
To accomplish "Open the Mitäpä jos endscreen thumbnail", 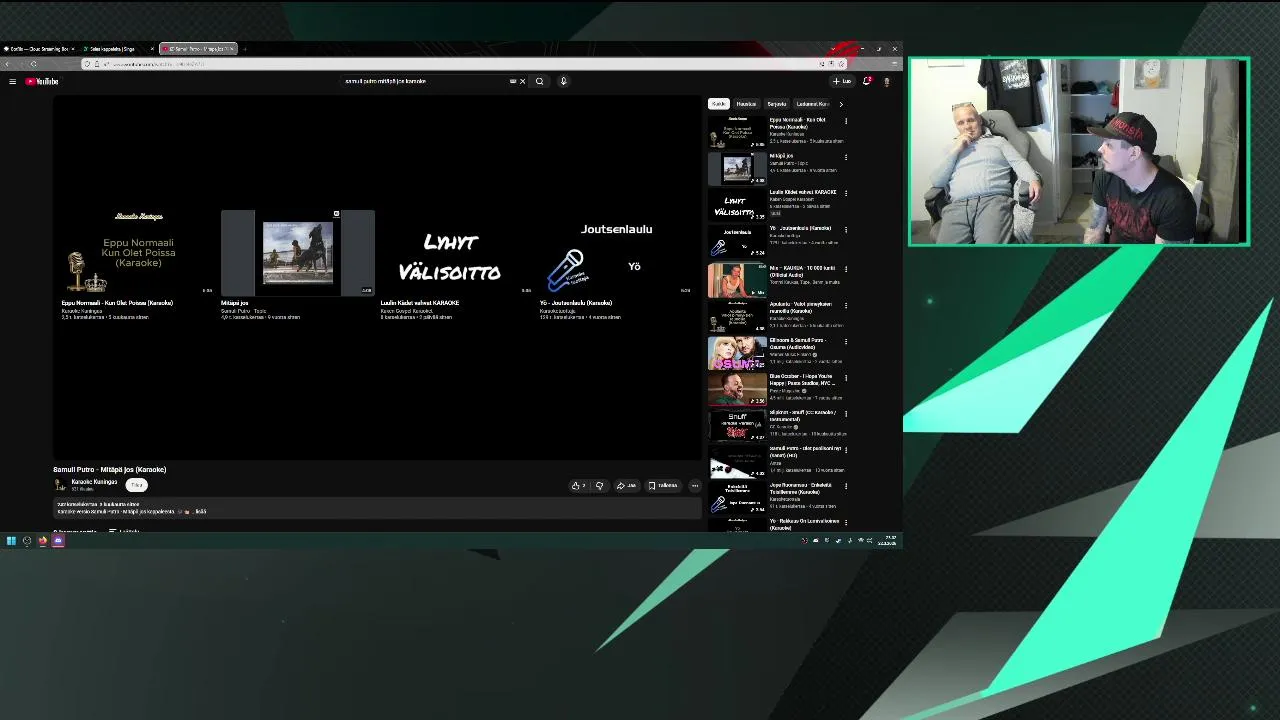I will click(298, 252).
